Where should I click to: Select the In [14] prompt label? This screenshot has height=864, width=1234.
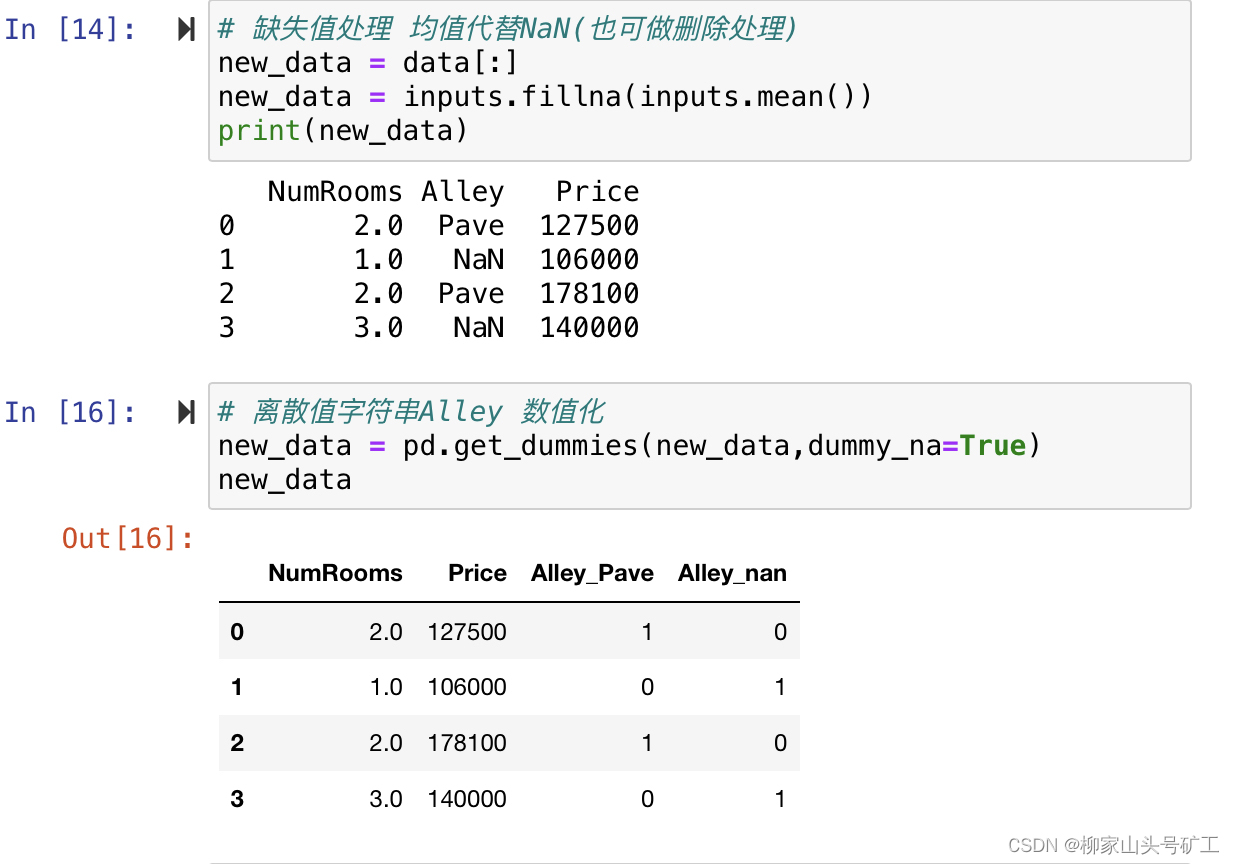coord(70,29)
